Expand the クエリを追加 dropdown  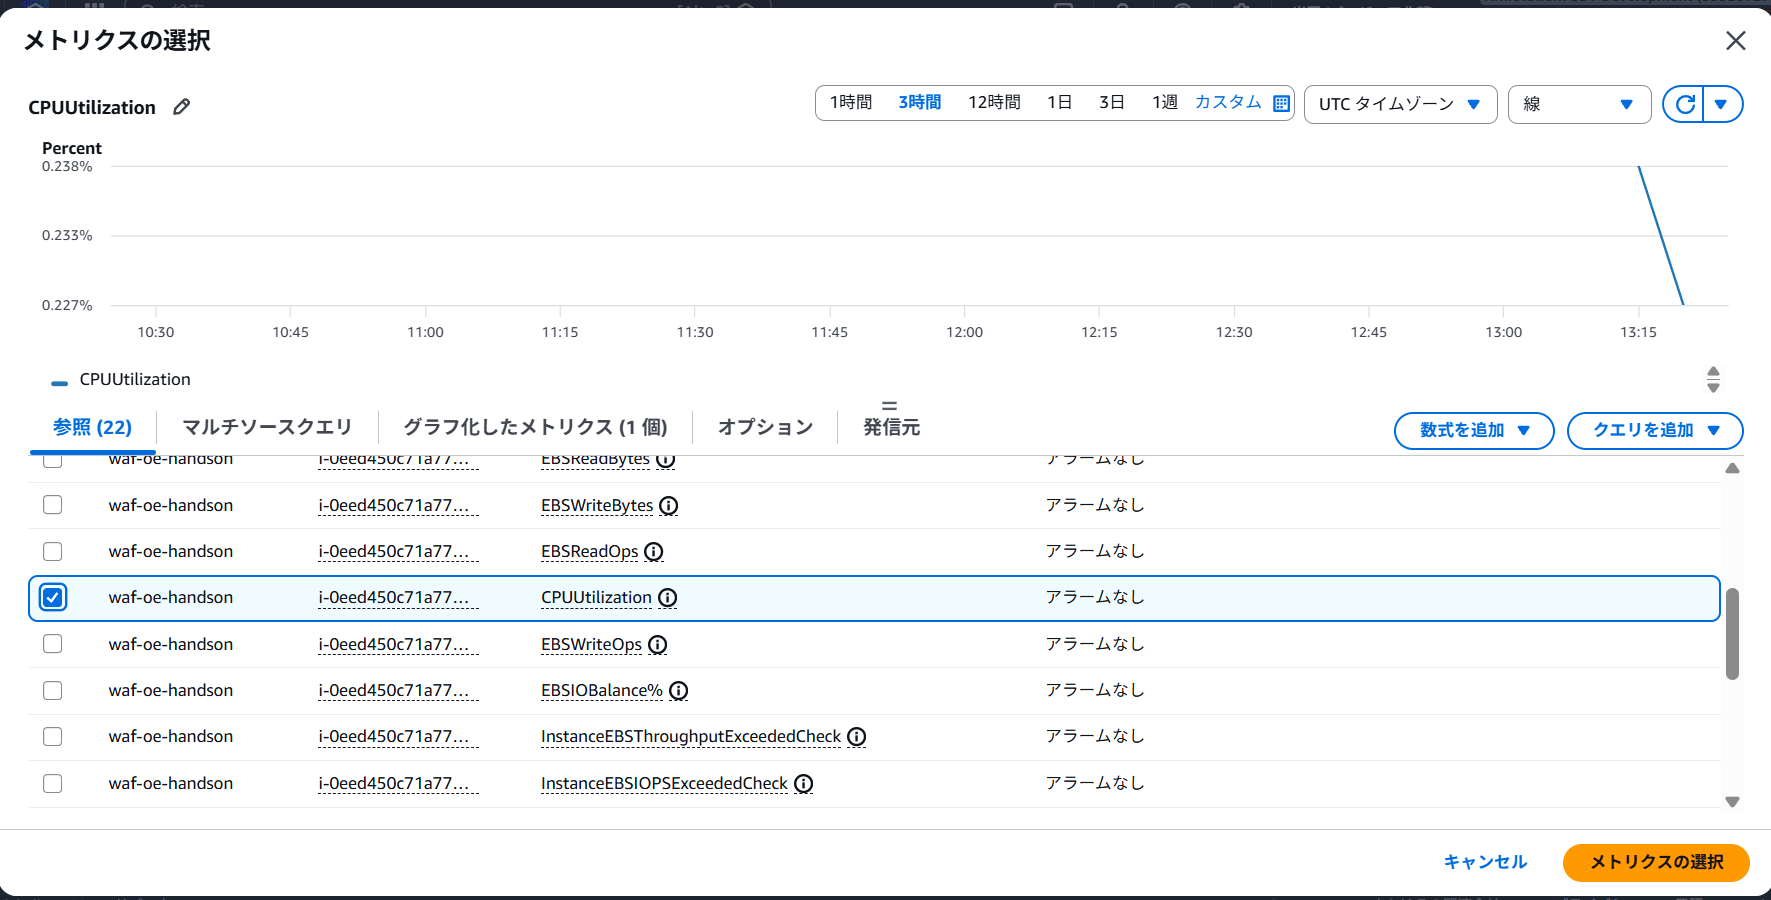point(1655,430)
